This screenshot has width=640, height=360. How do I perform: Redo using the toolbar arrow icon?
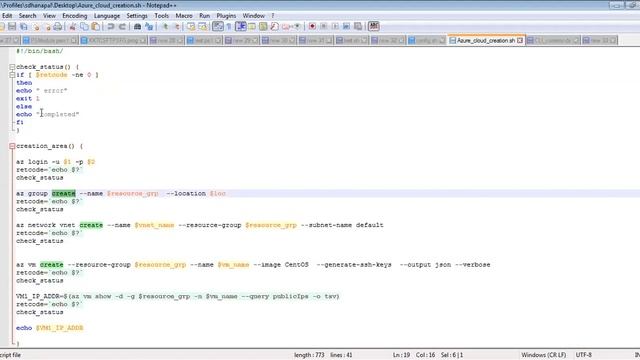(122, 27)
